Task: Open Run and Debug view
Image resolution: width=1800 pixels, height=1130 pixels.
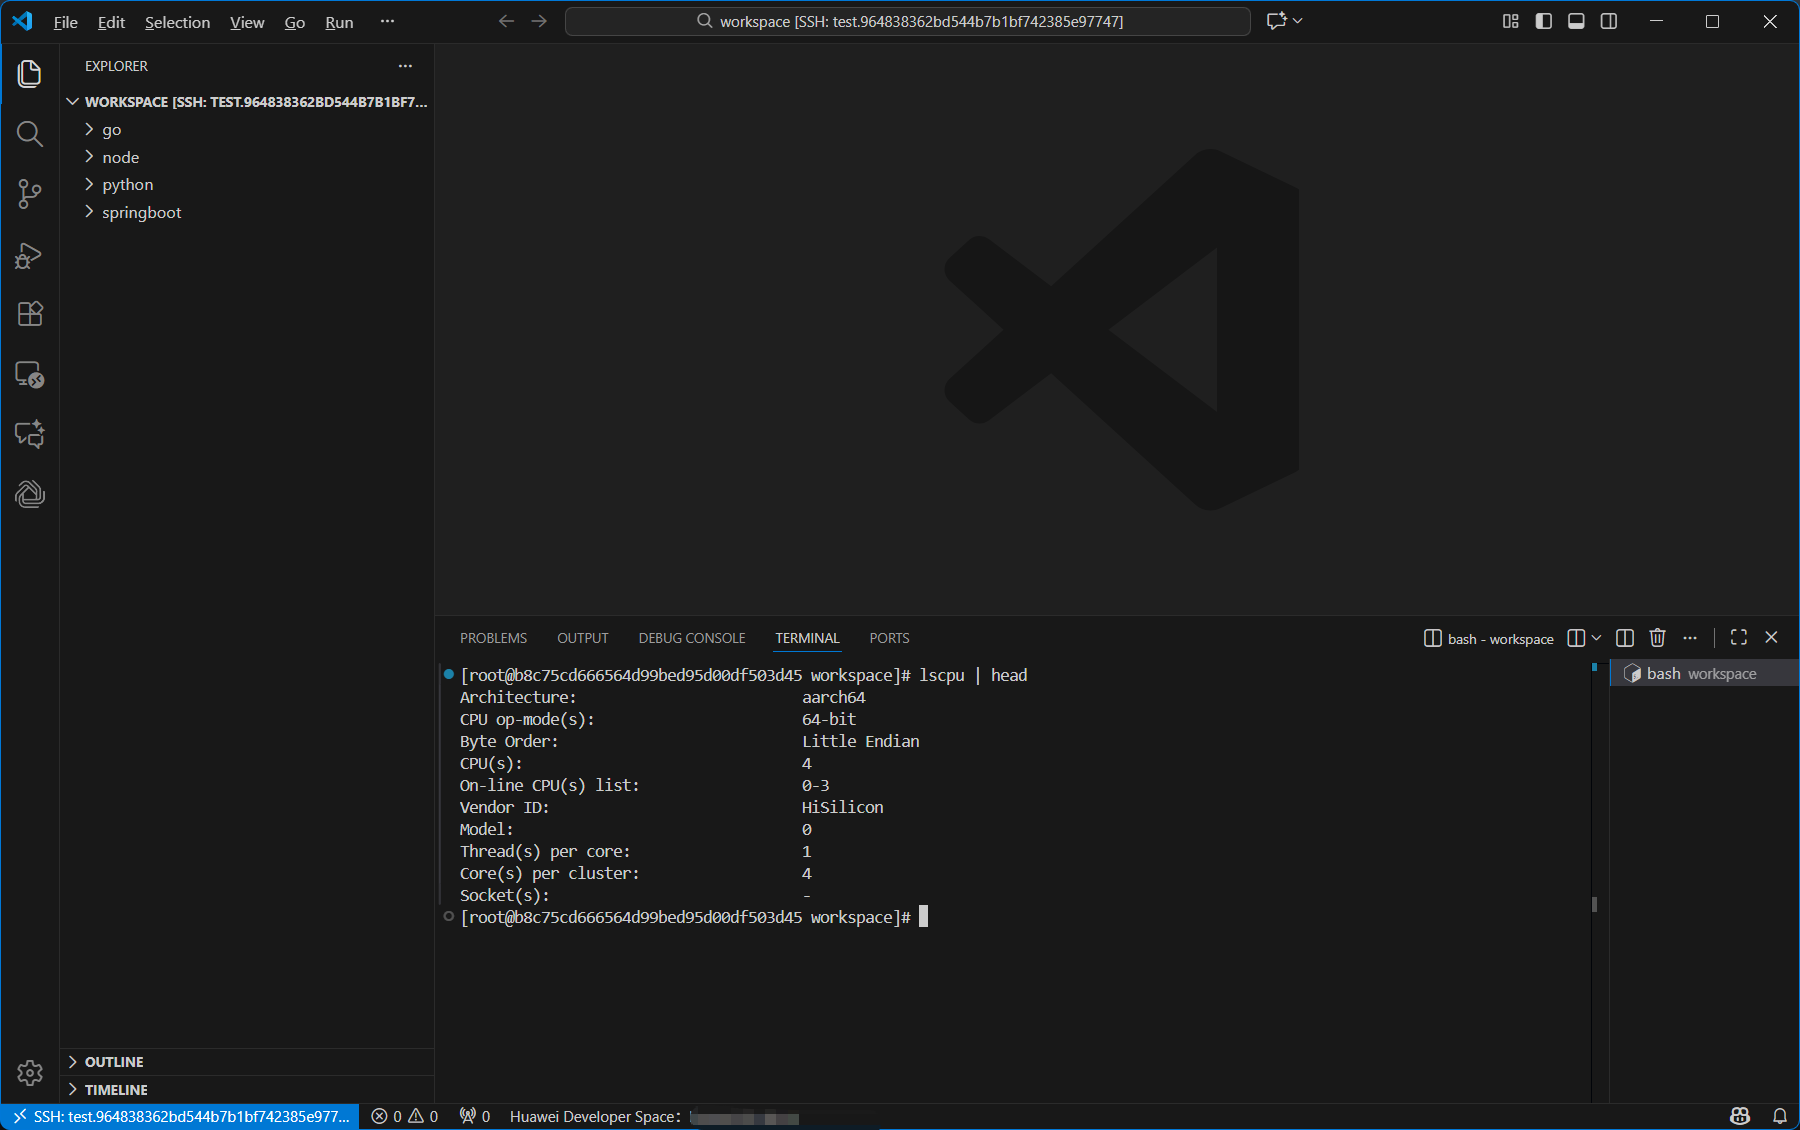Action: 30,255
